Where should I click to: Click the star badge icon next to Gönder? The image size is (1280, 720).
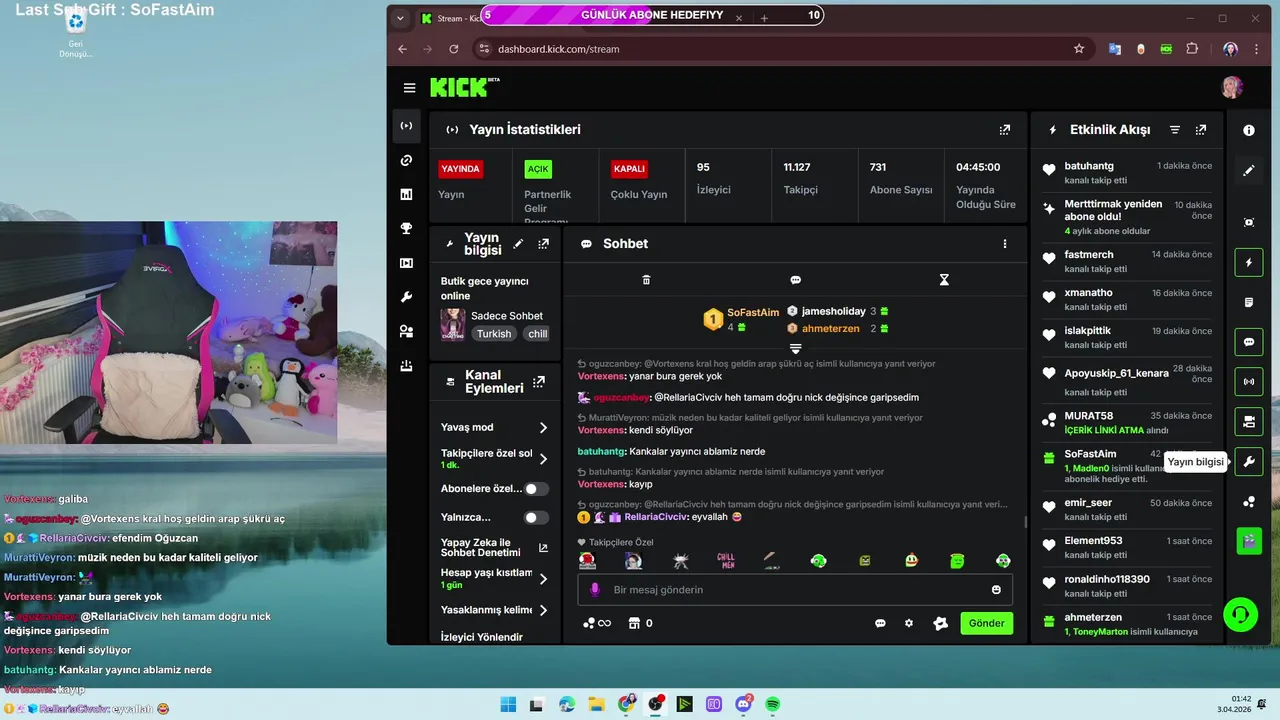click(x=940, y=623)
